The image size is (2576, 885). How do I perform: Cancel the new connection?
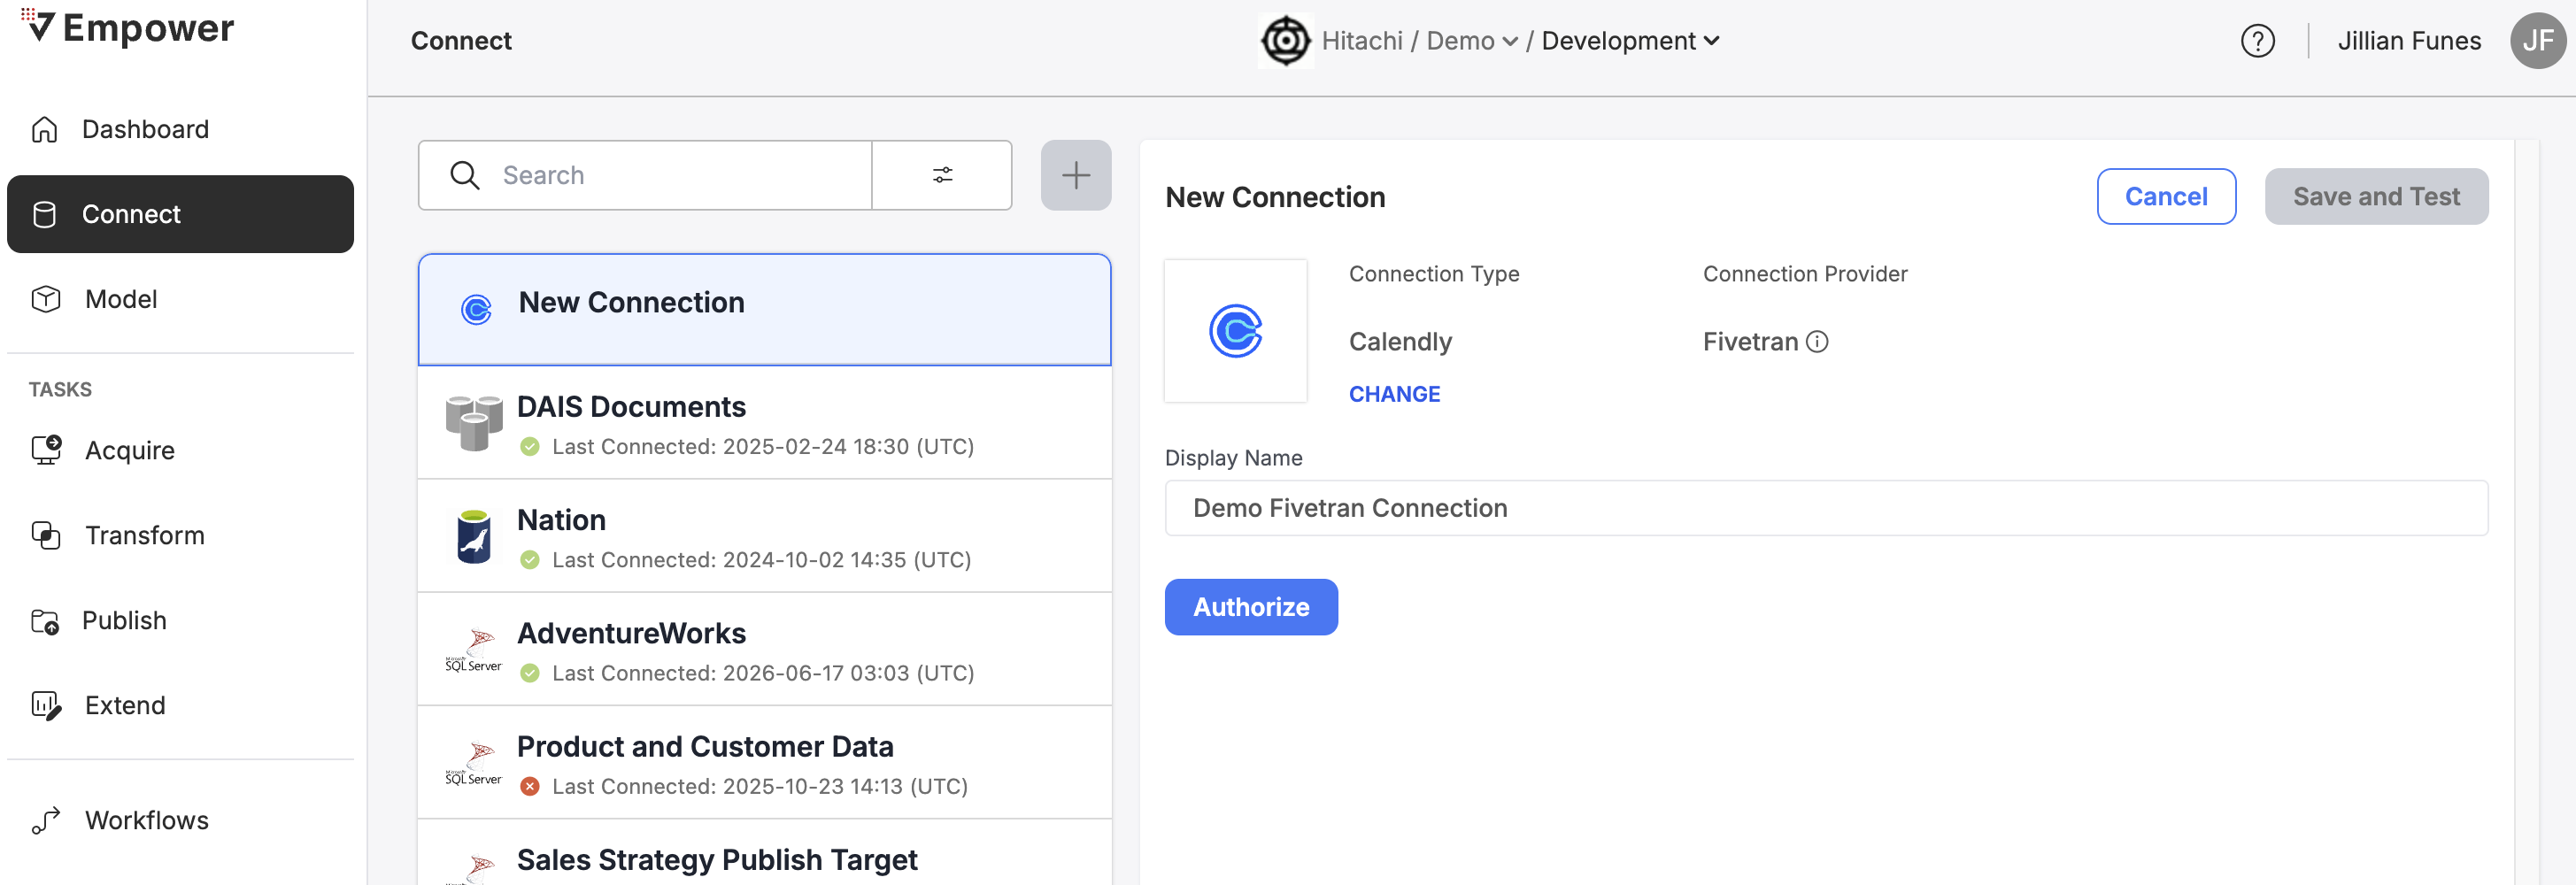point(2166,197)
